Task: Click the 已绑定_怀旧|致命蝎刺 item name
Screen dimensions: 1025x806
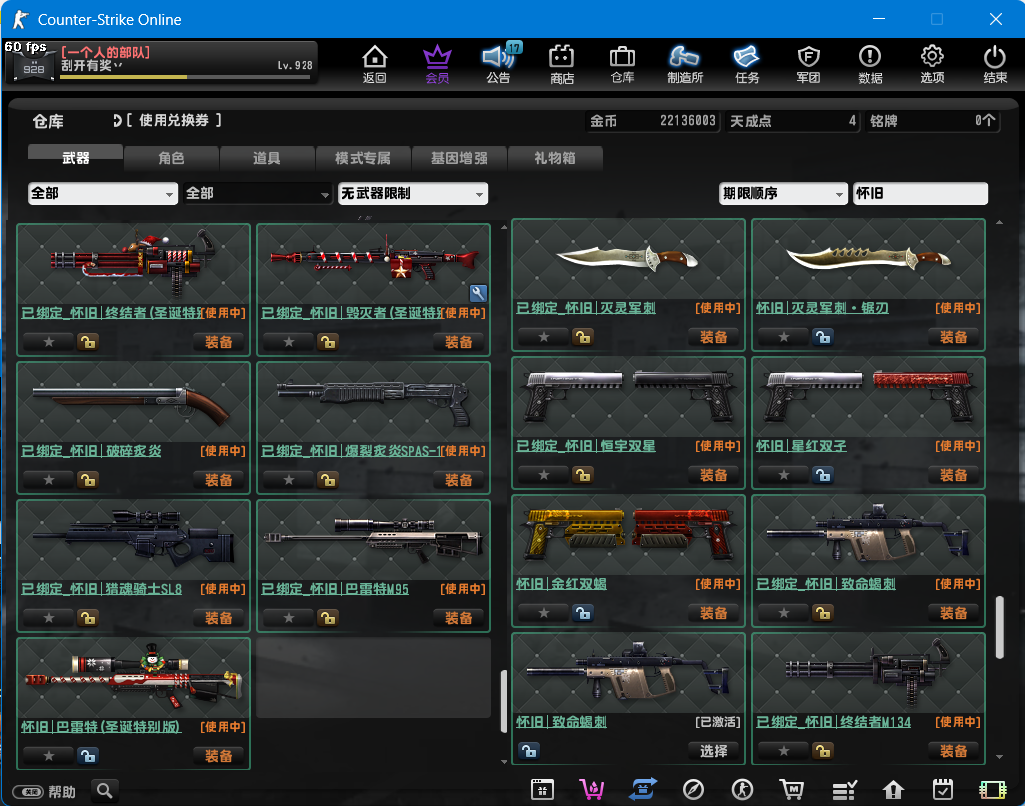Action: pyautogui.click(x=826, y=584)
